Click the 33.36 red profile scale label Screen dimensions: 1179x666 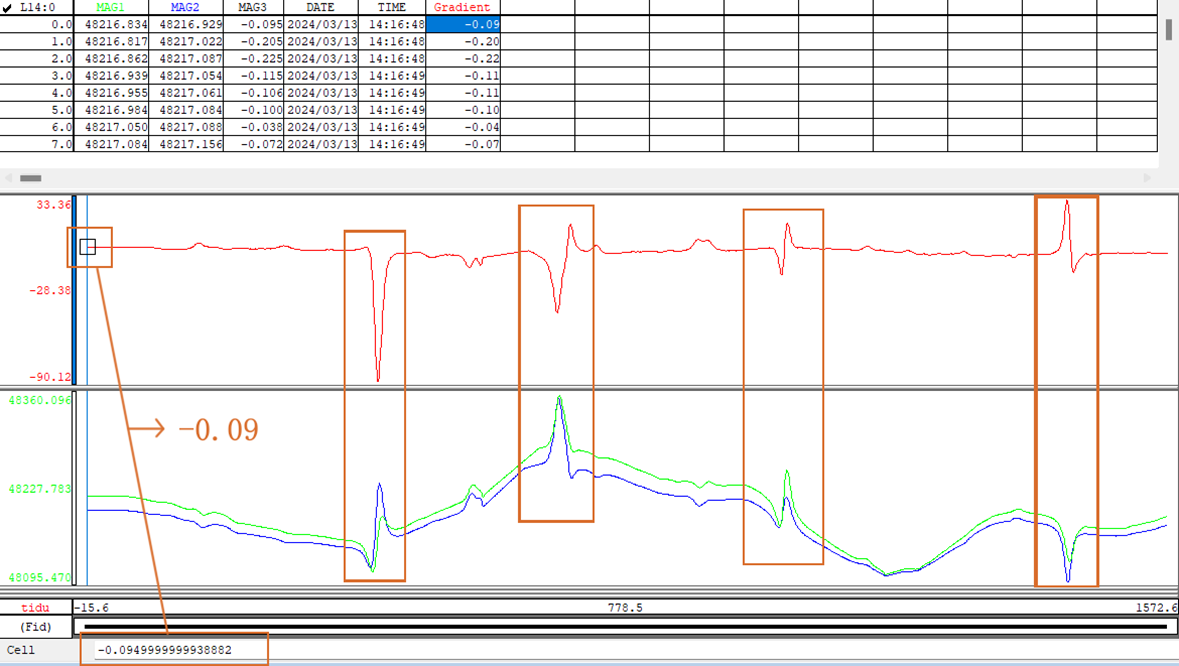coord(53,205)
